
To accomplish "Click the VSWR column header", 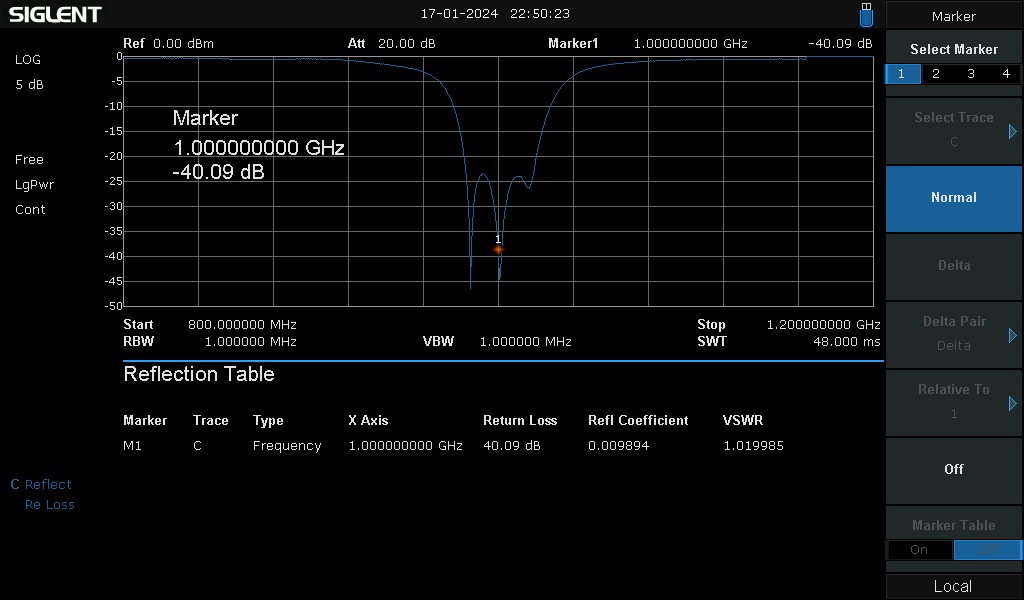I will (743, 420).
